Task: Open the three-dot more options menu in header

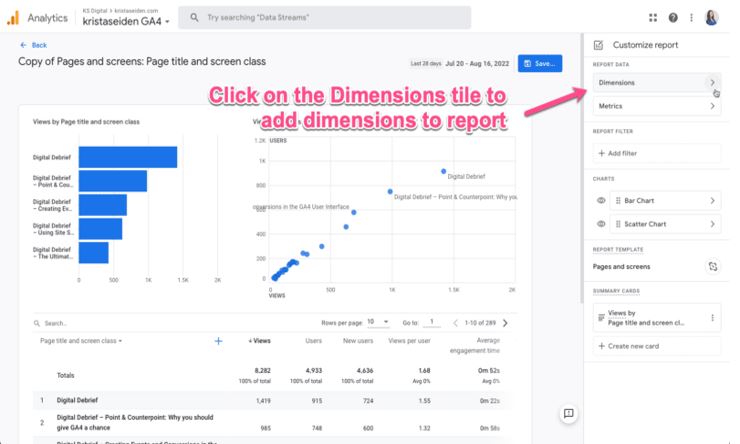Action: 691,18
